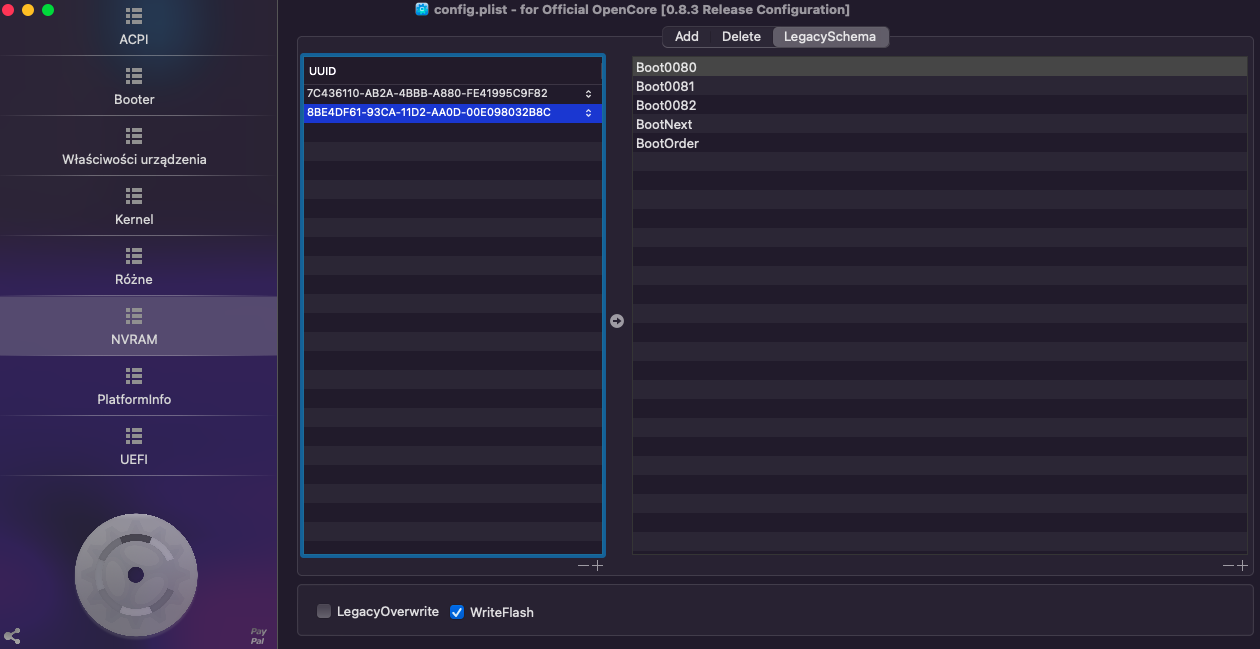Click the UUID column header

click(x=453, y=71)
